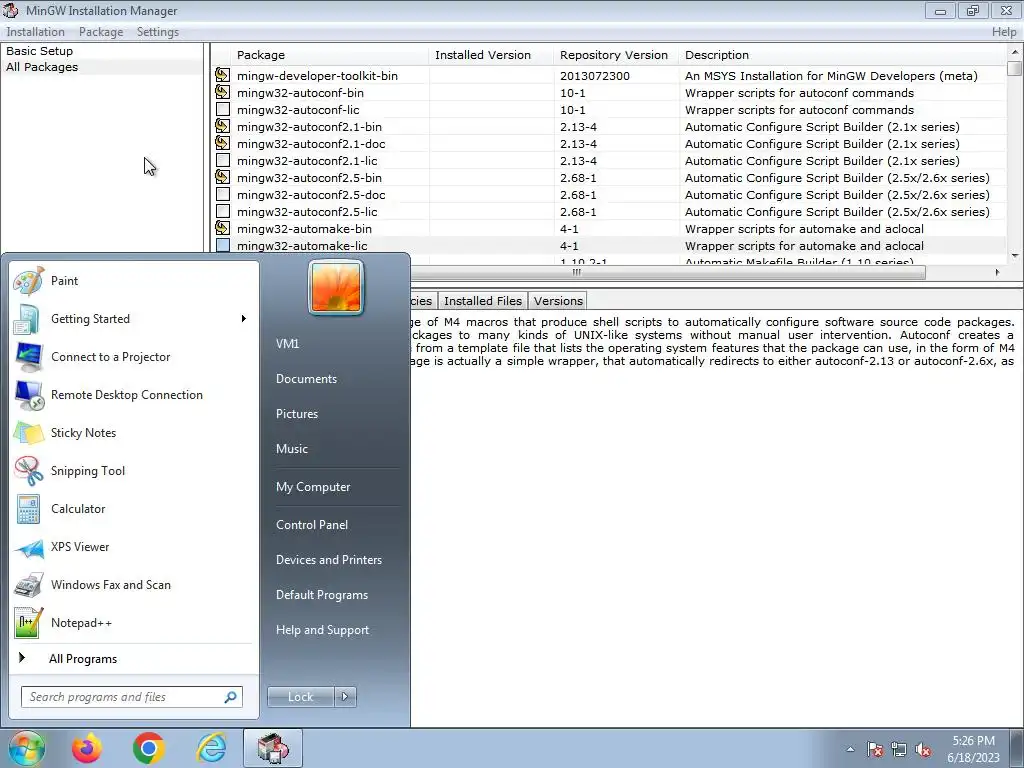
Task: Click the mingw-developer-toolkit-bin marked status icon
Action: pos(223,75)
